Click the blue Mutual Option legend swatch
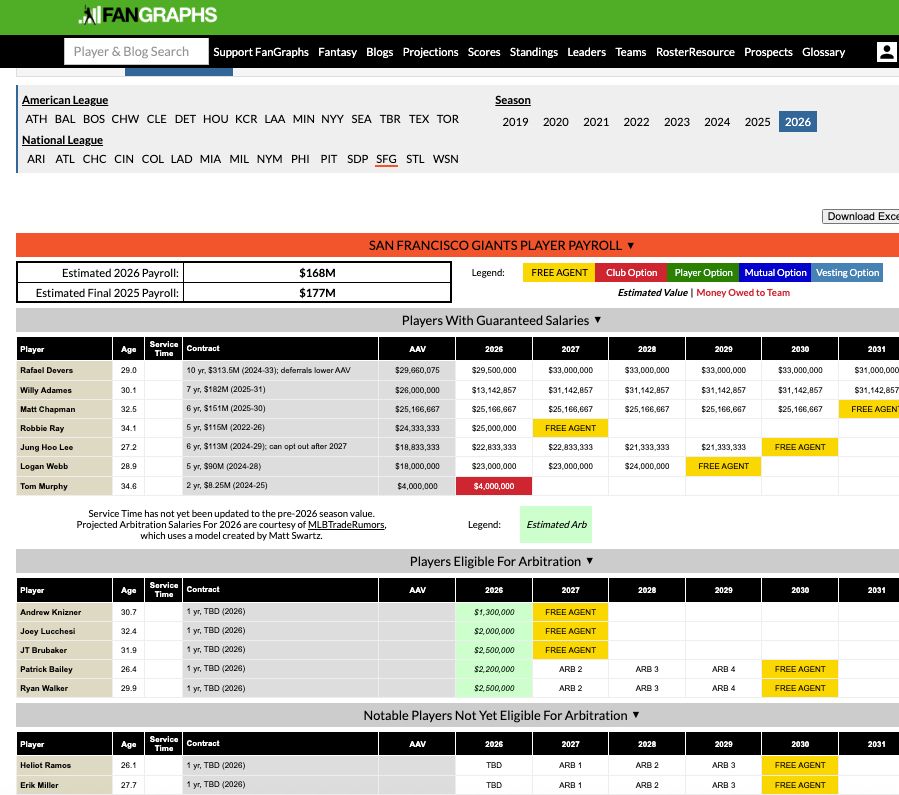Screen dimensions: 899x795 pos(775,273)
